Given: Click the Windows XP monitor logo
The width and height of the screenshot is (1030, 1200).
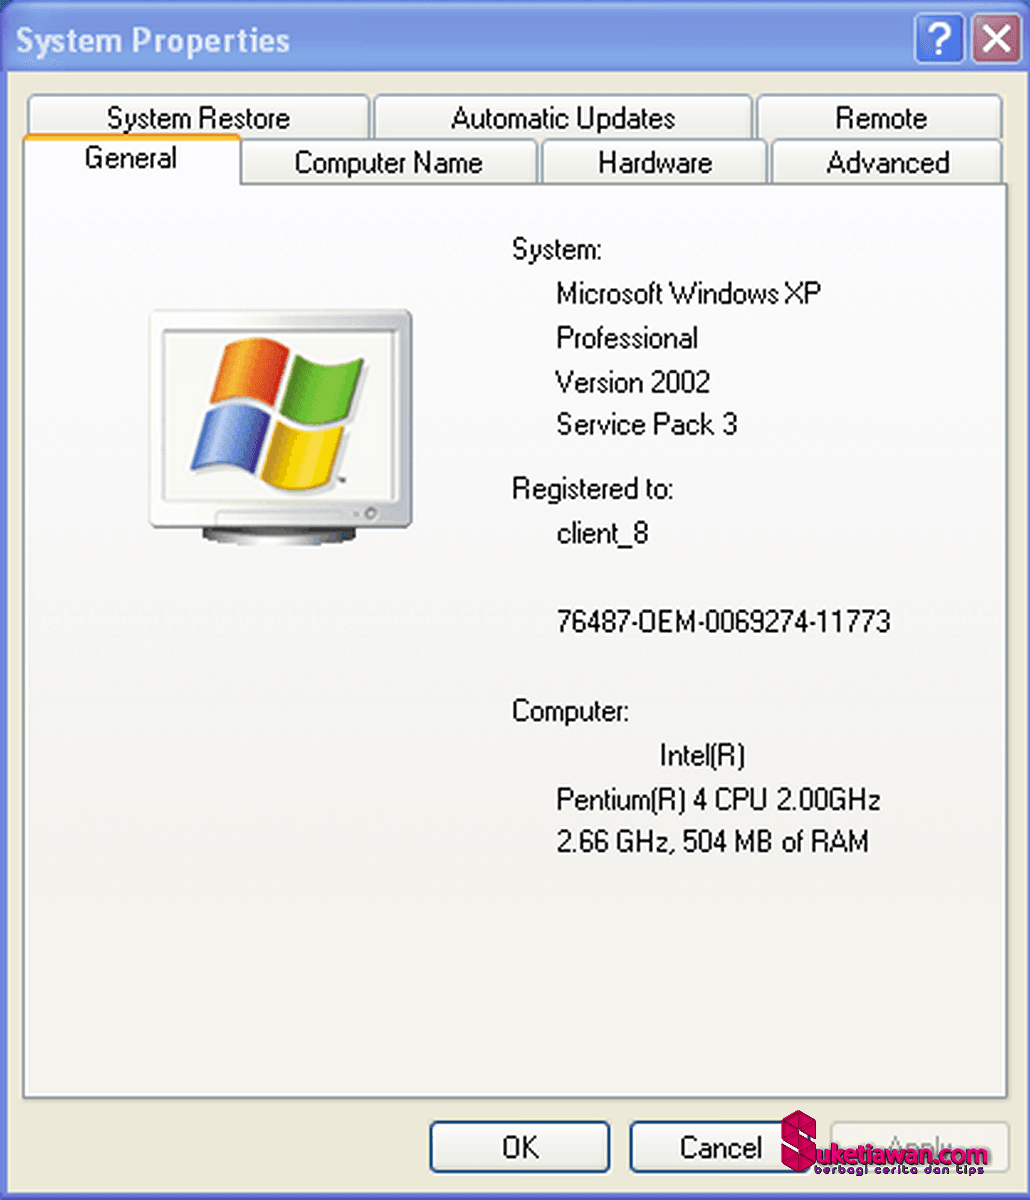Looking at the screenshot, I should click(x=280, y=427).
